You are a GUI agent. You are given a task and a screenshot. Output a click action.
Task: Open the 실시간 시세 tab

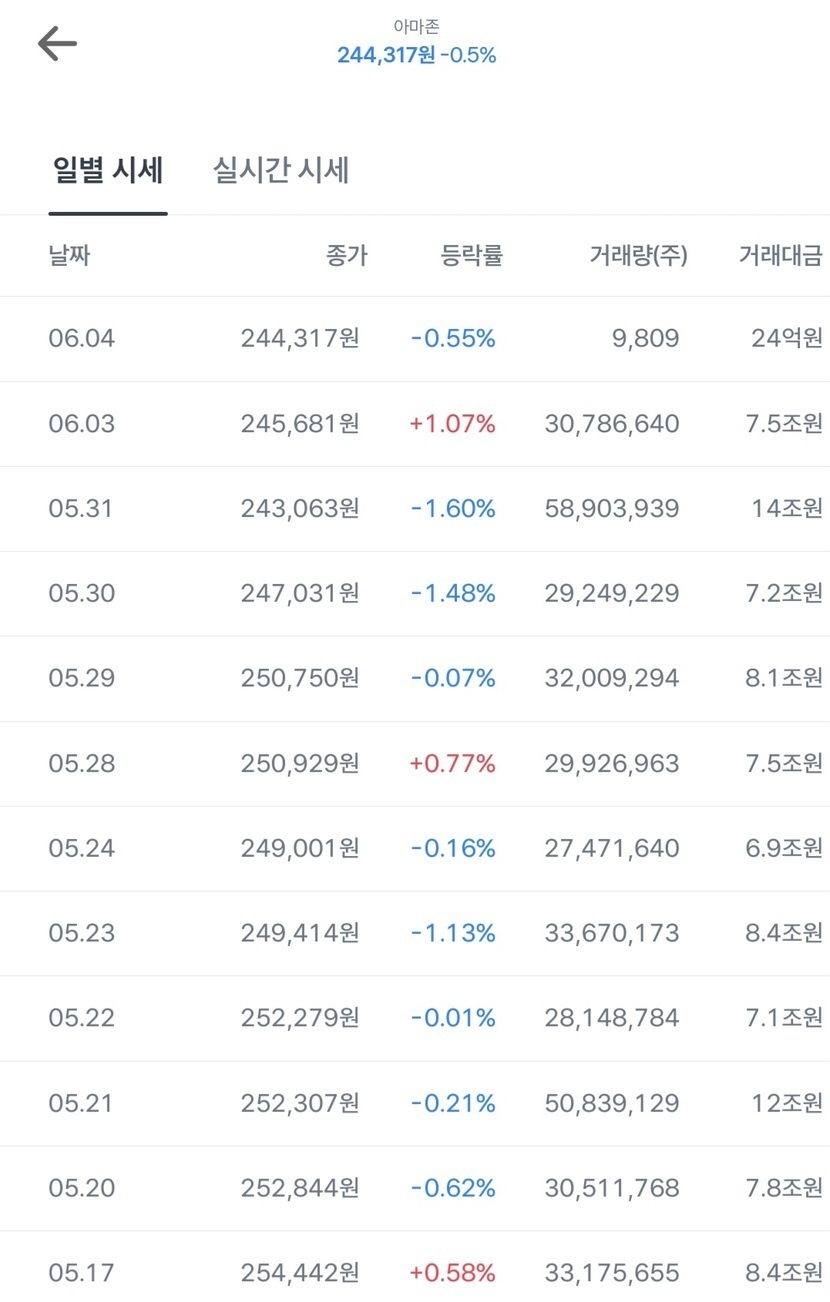click(281, 171)
